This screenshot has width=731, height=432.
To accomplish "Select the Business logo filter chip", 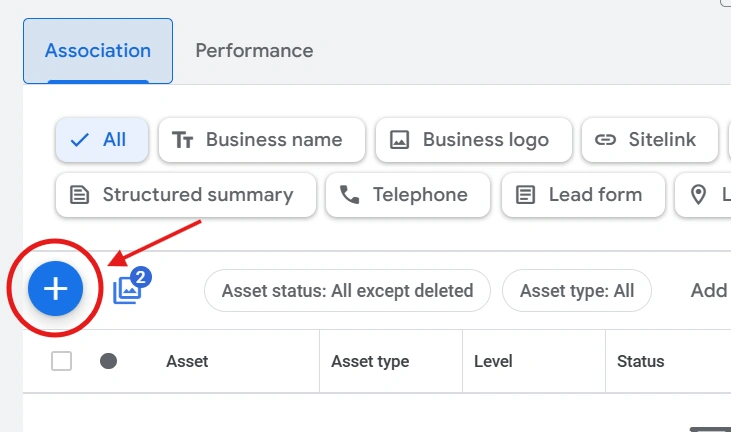I will [x=474, y=140].
